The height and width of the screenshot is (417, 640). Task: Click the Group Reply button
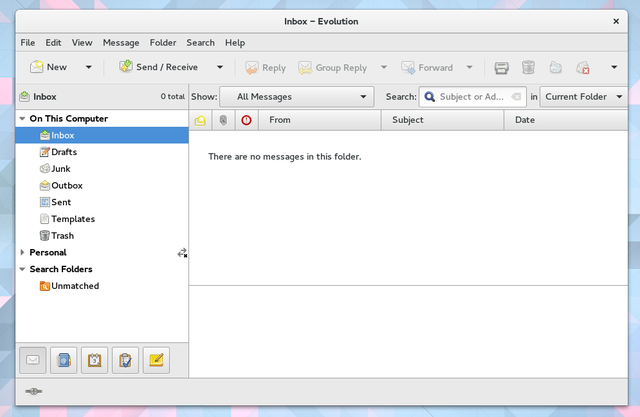coord(333,68)
